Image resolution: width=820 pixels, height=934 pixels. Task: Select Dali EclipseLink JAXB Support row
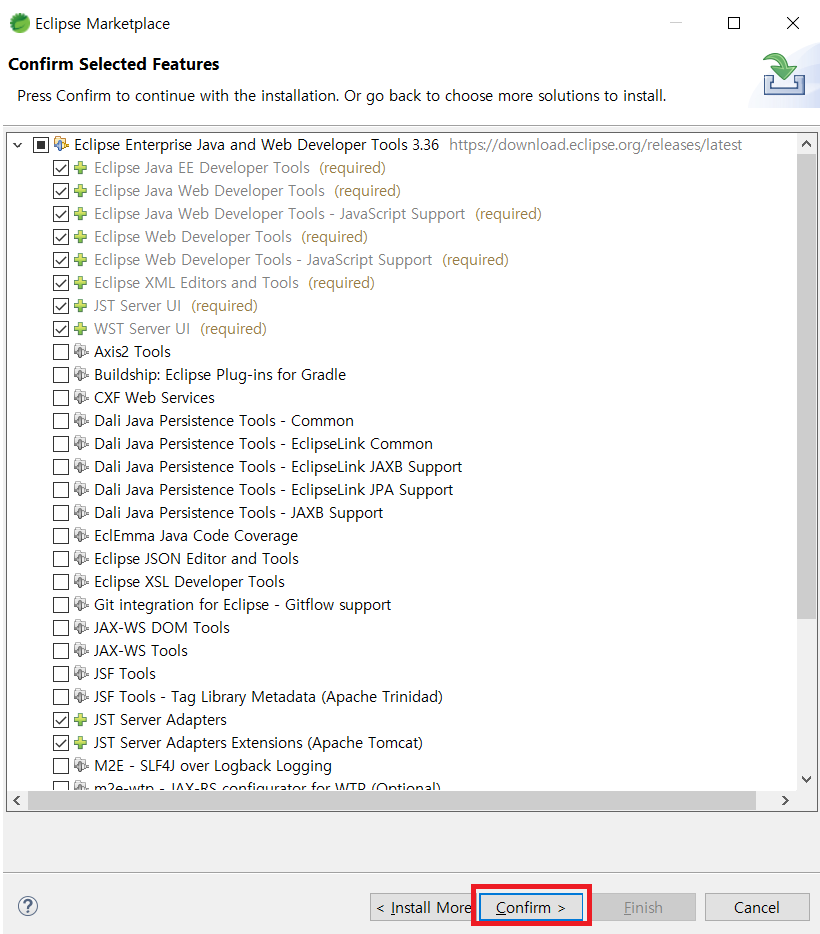(x=278, y=467)
